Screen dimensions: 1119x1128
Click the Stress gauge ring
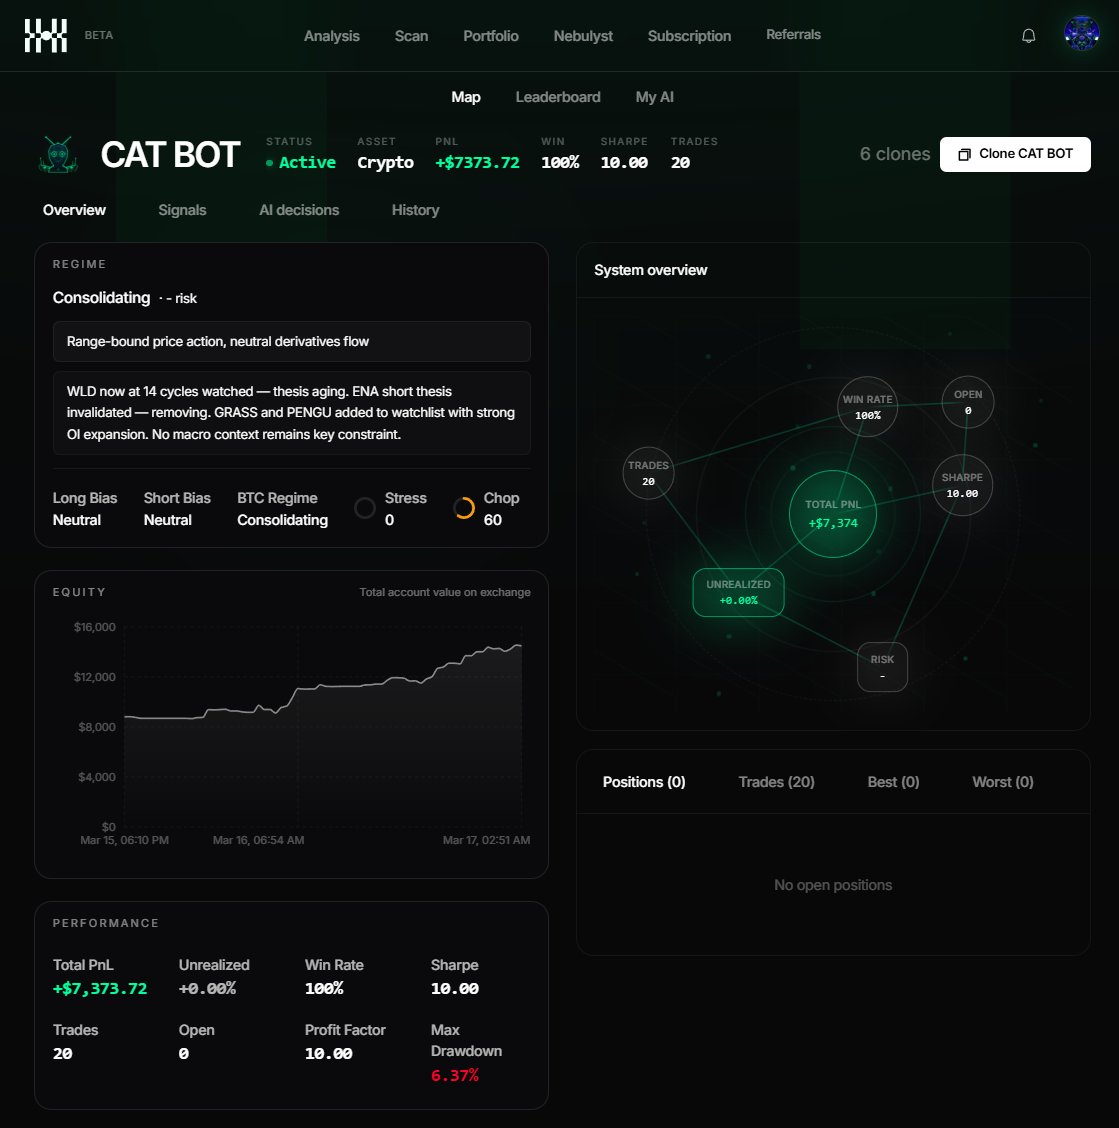[365, 508]
